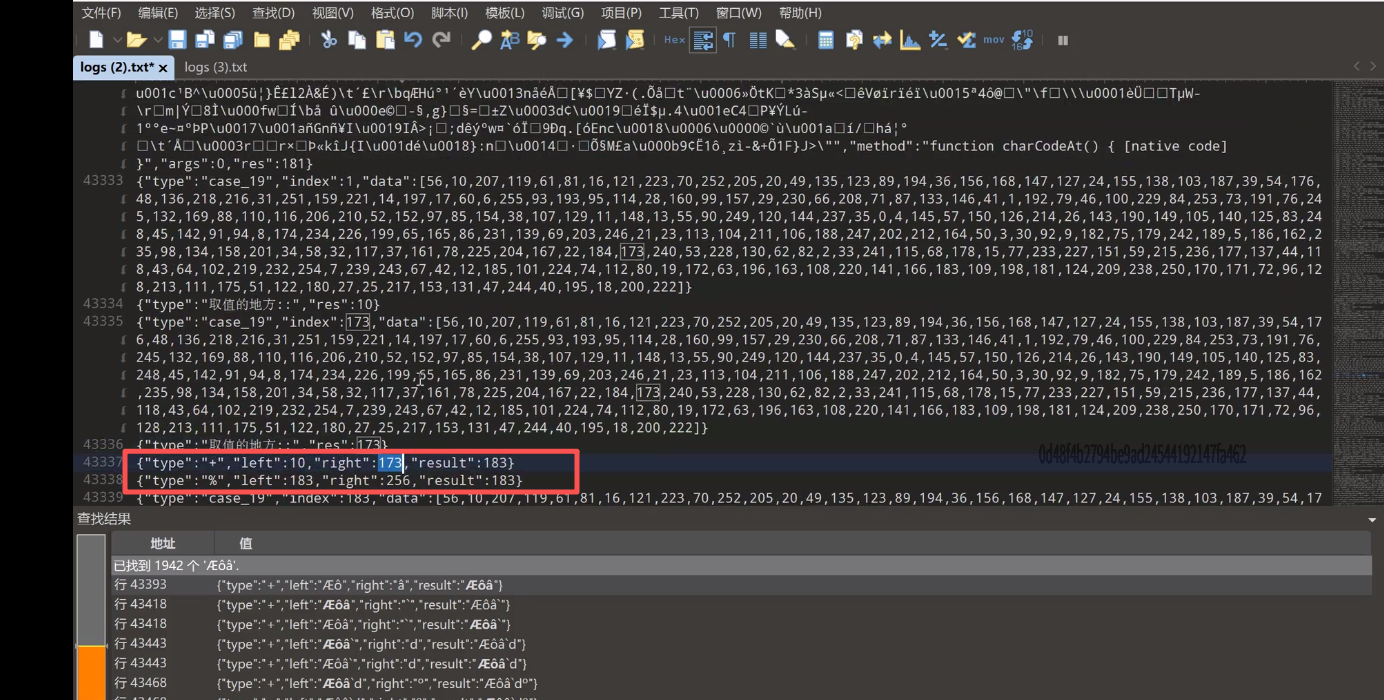This screenshot has height=700, width=1384.
Task: Click the pause icon in toolbar
Action: (x=1062, y=40)
